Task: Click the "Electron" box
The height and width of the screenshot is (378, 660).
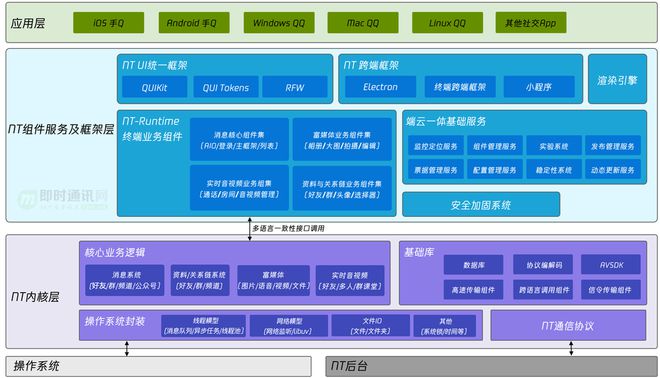Action: [381, 87]
